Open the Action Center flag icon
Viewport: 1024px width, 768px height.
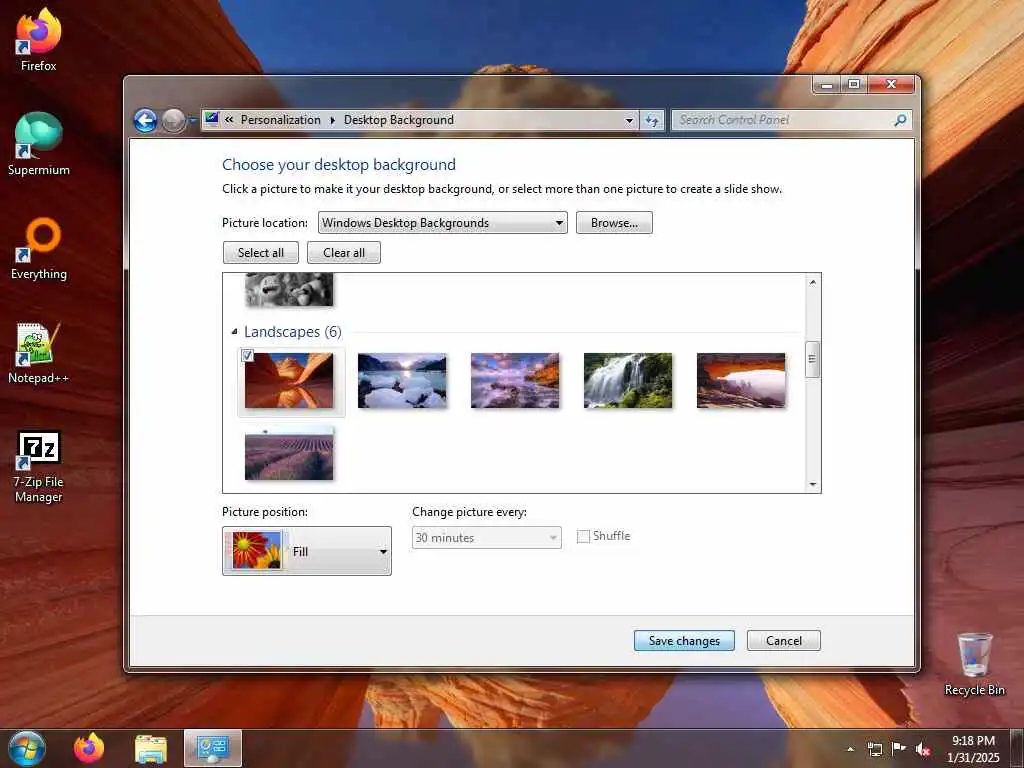coord(899,748)
